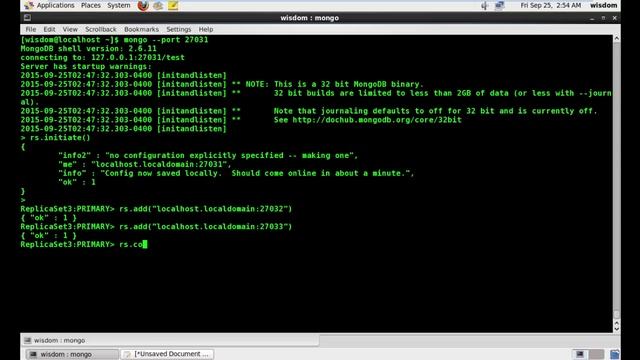
Task: Click the dochub.mongodb.org/core/32bit URL
Action: pyautogui.click(x=377, y=120)
